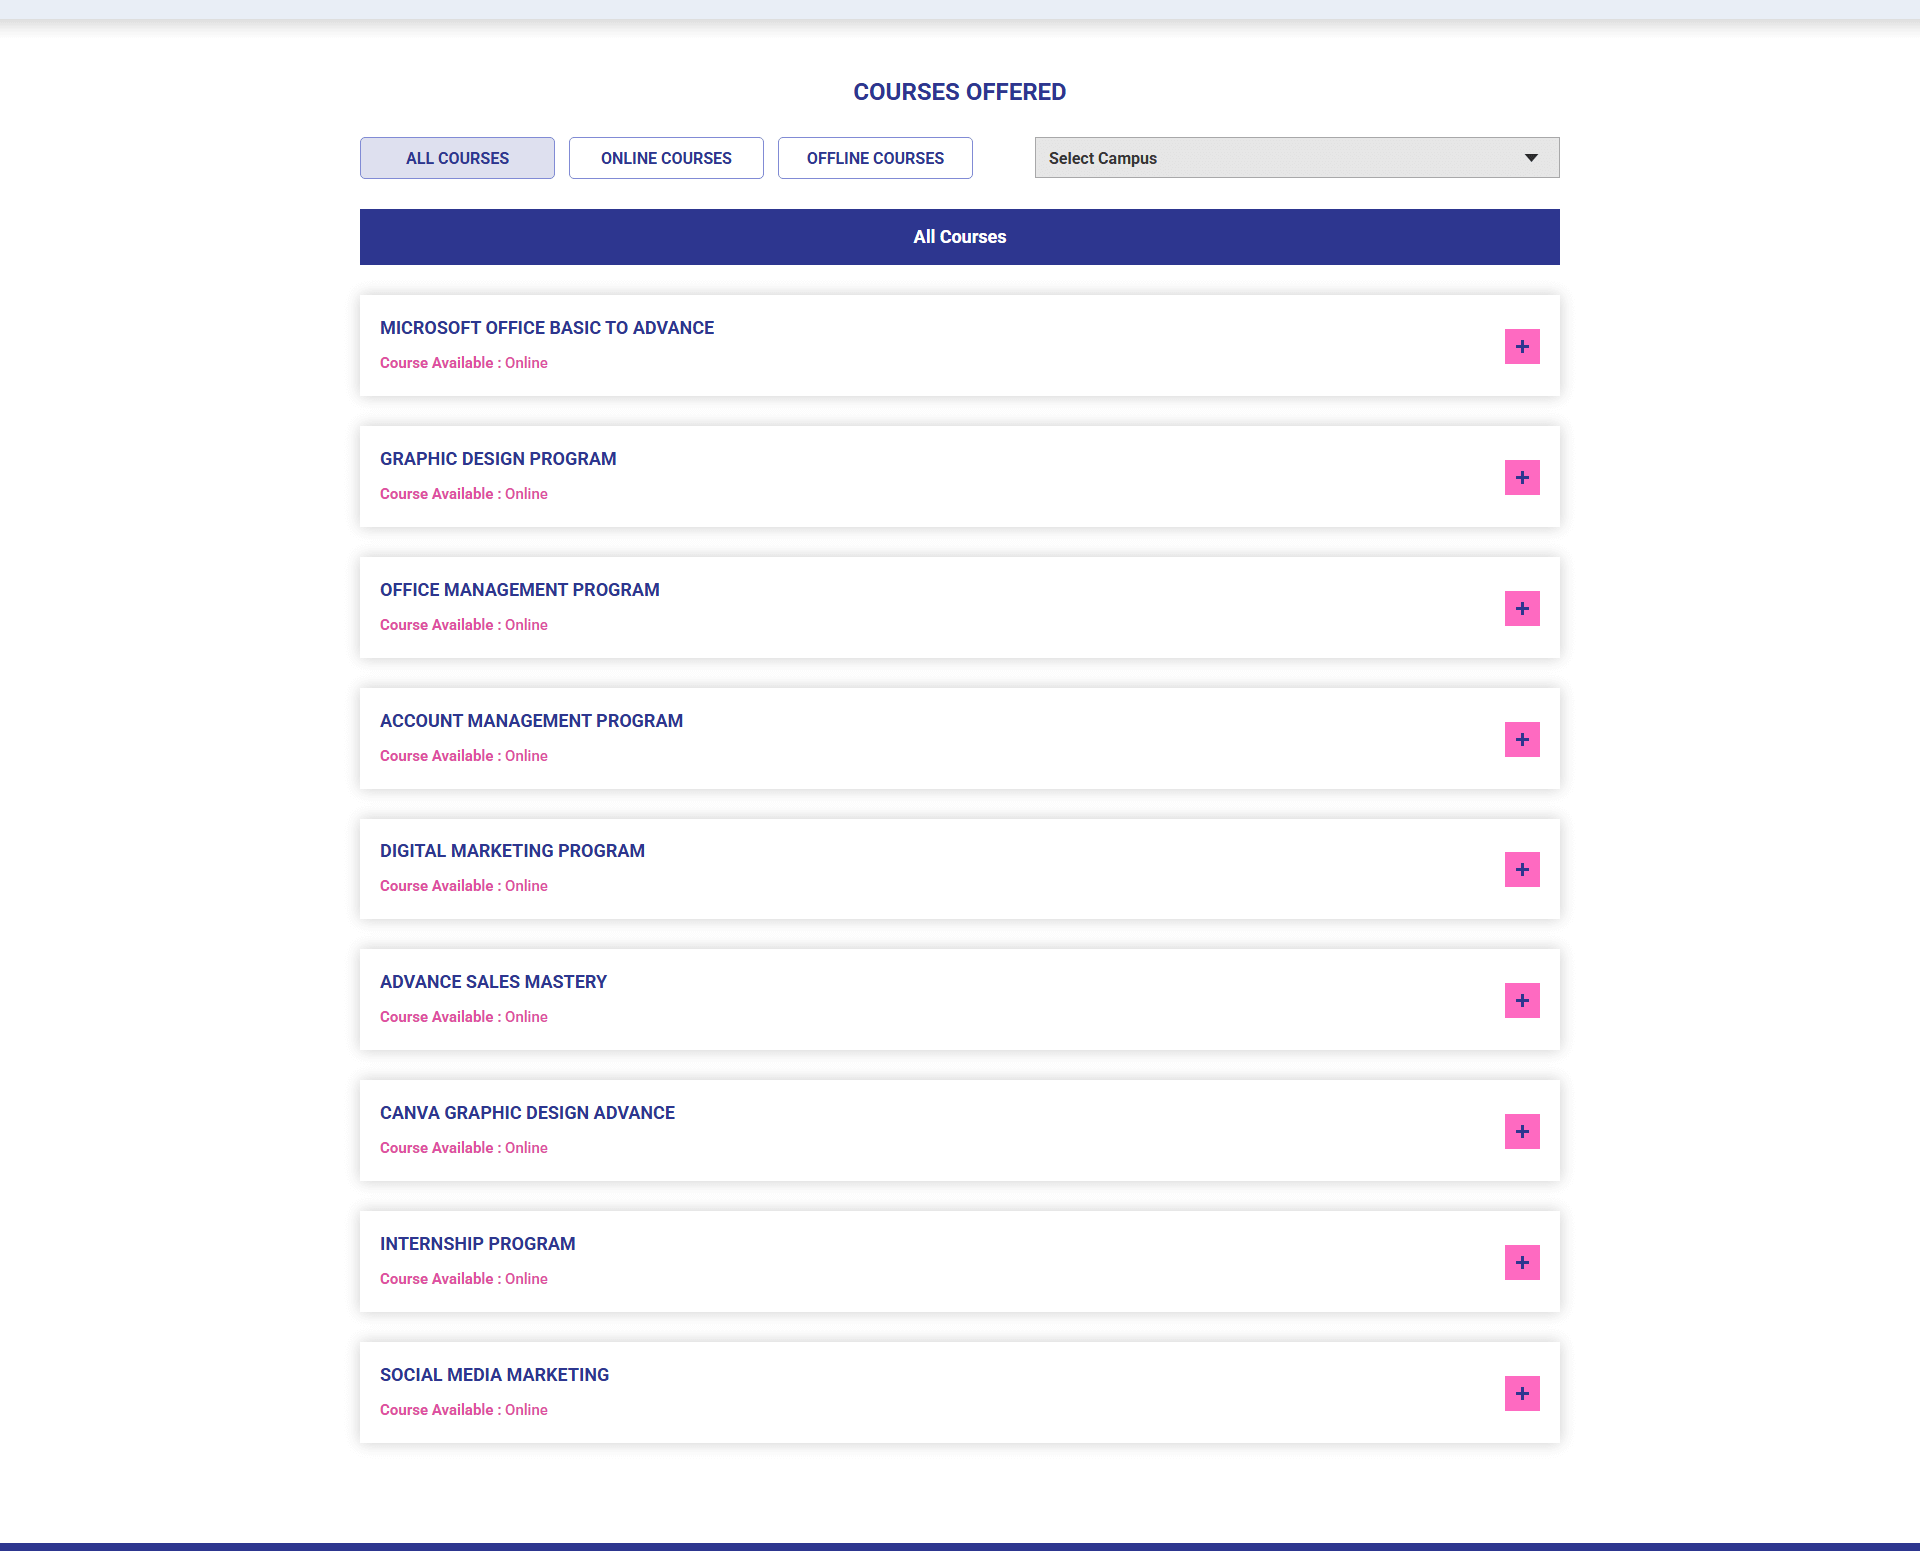Open Canva Graphic Design Advance details

(x=1522, y=1131)
